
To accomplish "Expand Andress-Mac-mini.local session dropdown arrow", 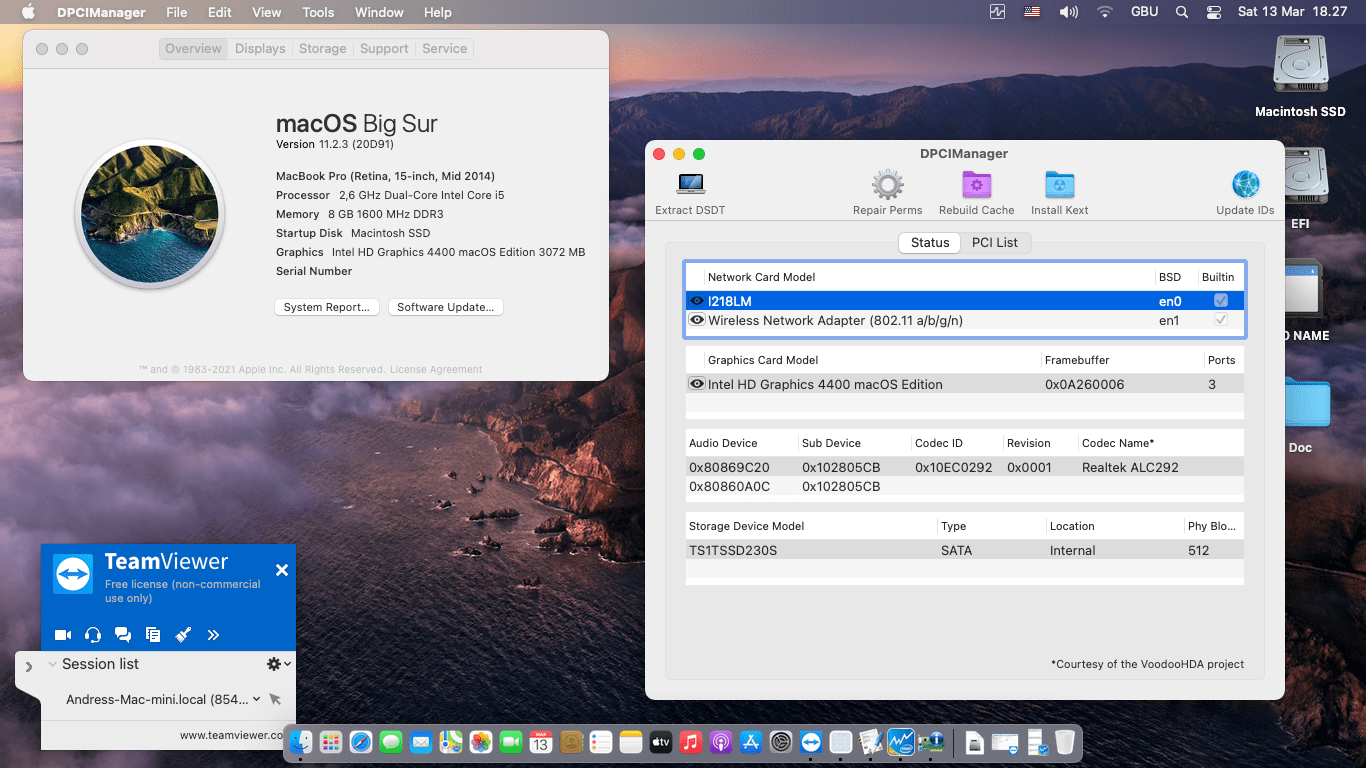I will (257, 700).
